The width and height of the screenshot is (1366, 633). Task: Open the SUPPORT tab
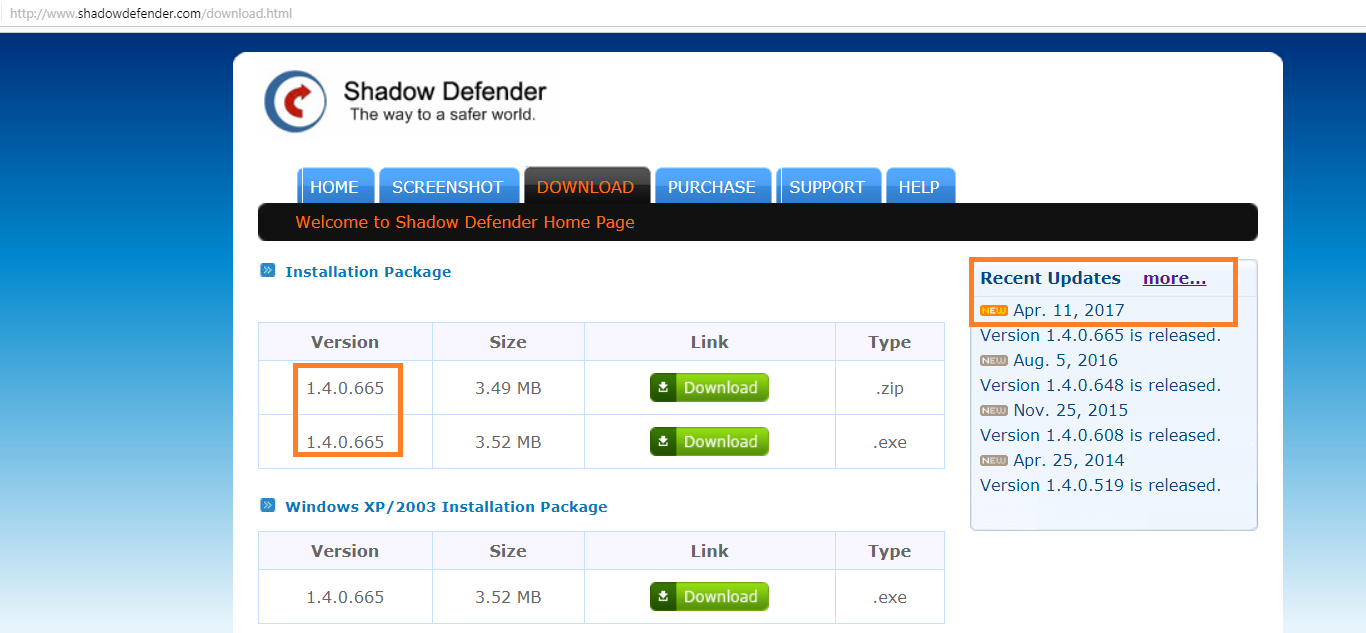(x=827, y=187)
